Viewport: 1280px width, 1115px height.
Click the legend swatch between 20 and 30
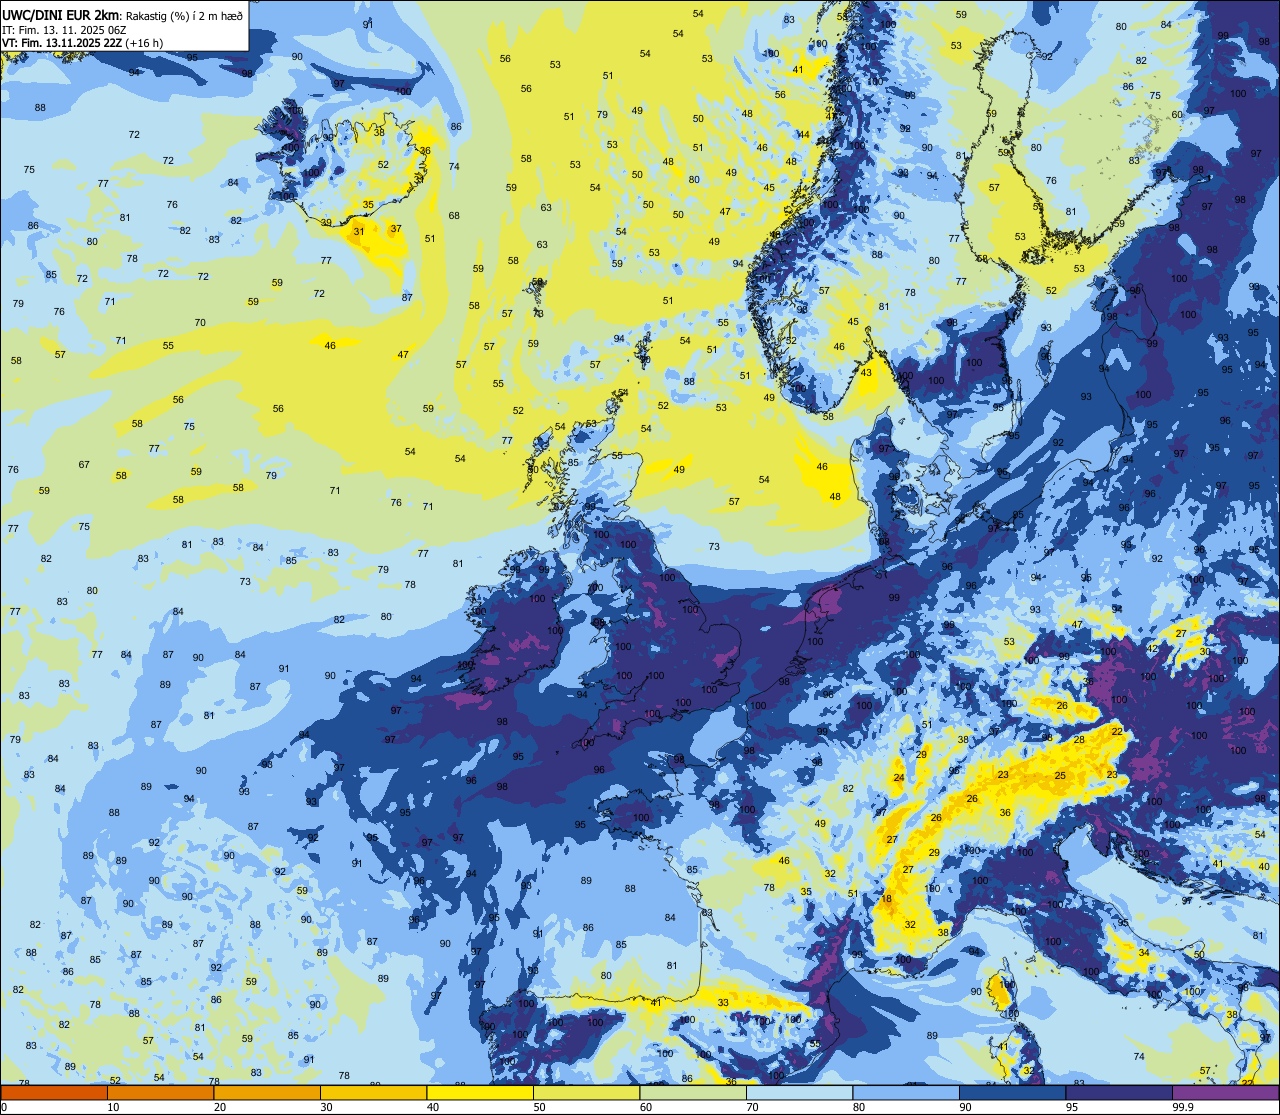pyautogui.click(x=267, y=1092)
